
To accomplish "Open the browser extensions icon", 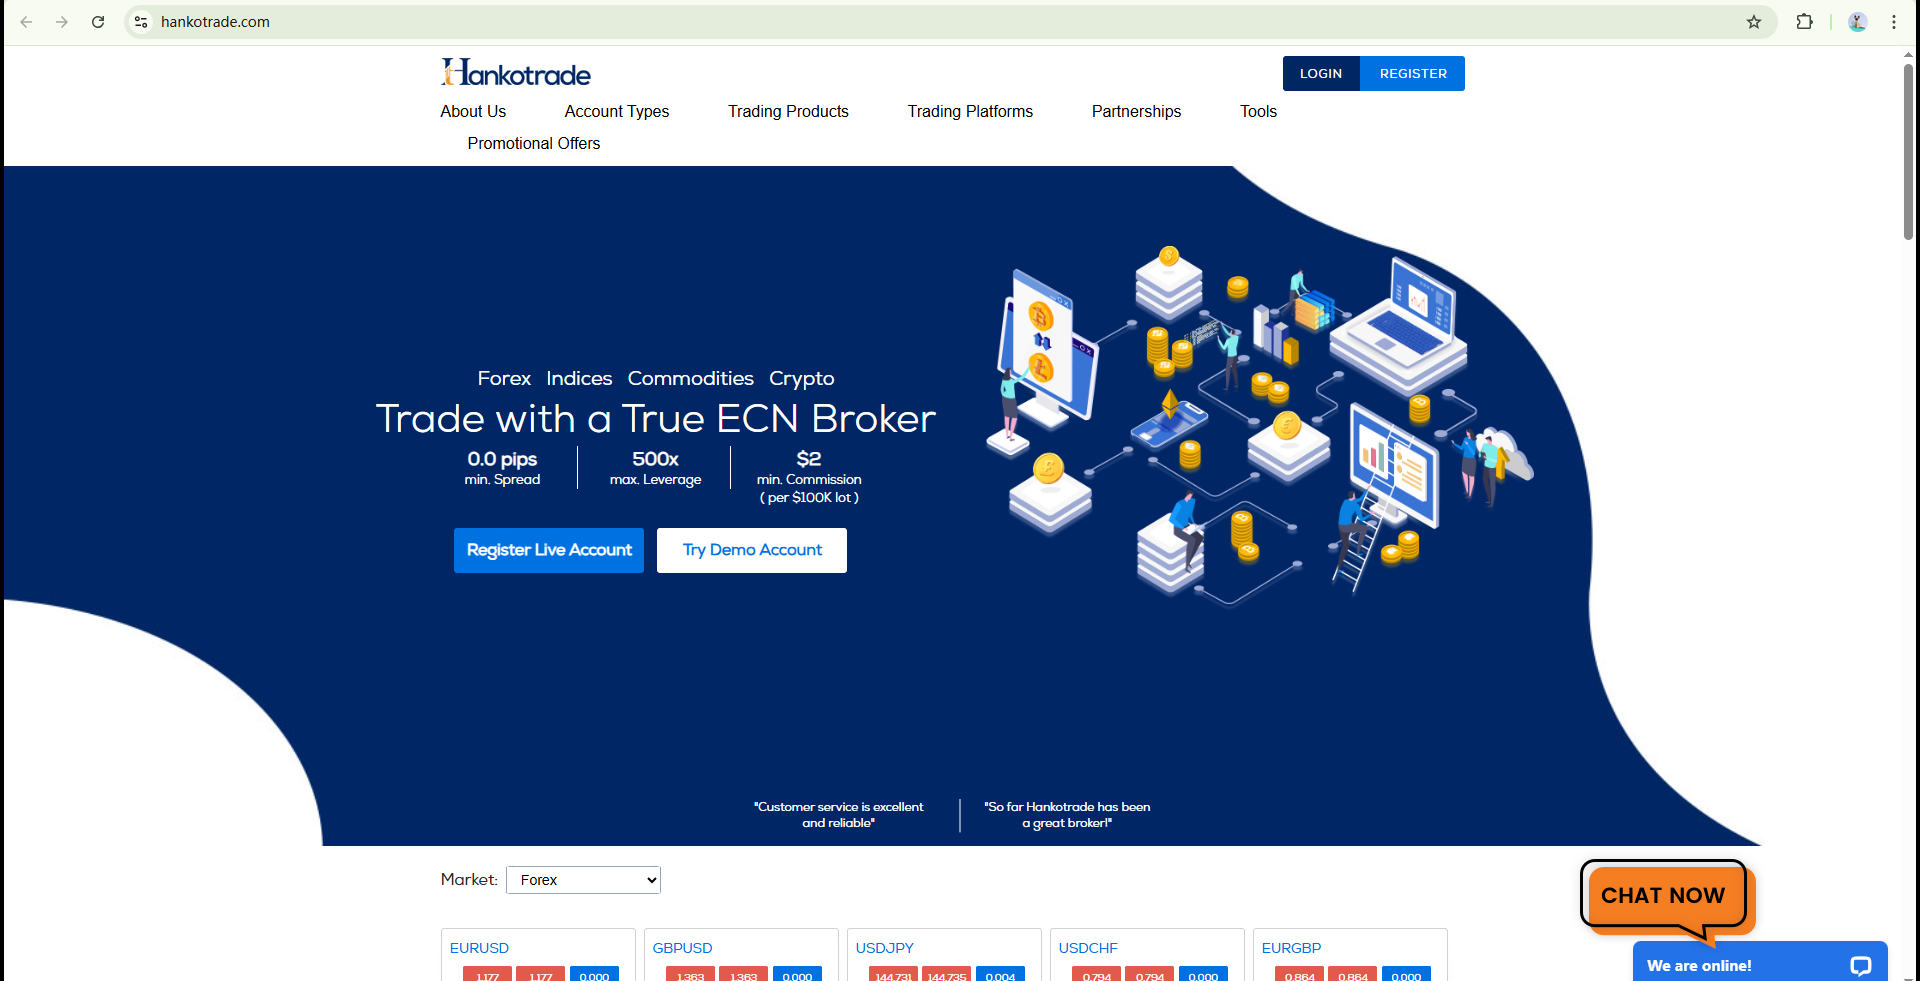I will [1804, 22].
